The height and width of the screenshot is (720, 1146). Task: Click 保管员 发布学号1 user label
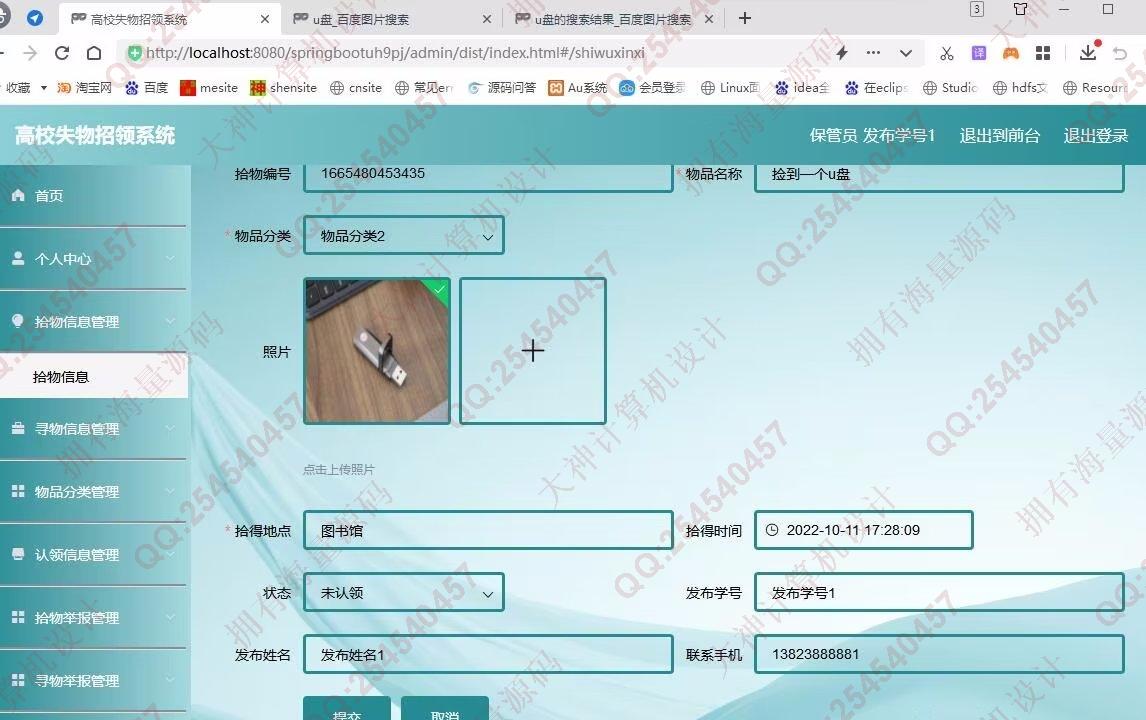tap(872, 135)
